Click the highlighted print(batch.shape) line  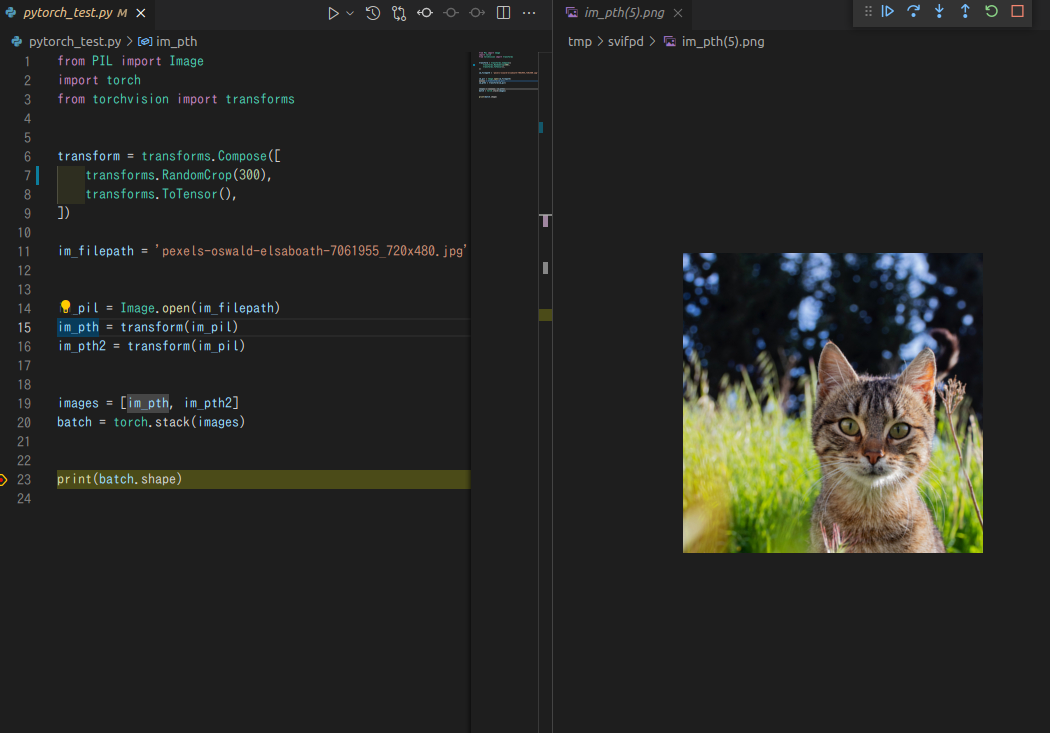coord(263,479)
